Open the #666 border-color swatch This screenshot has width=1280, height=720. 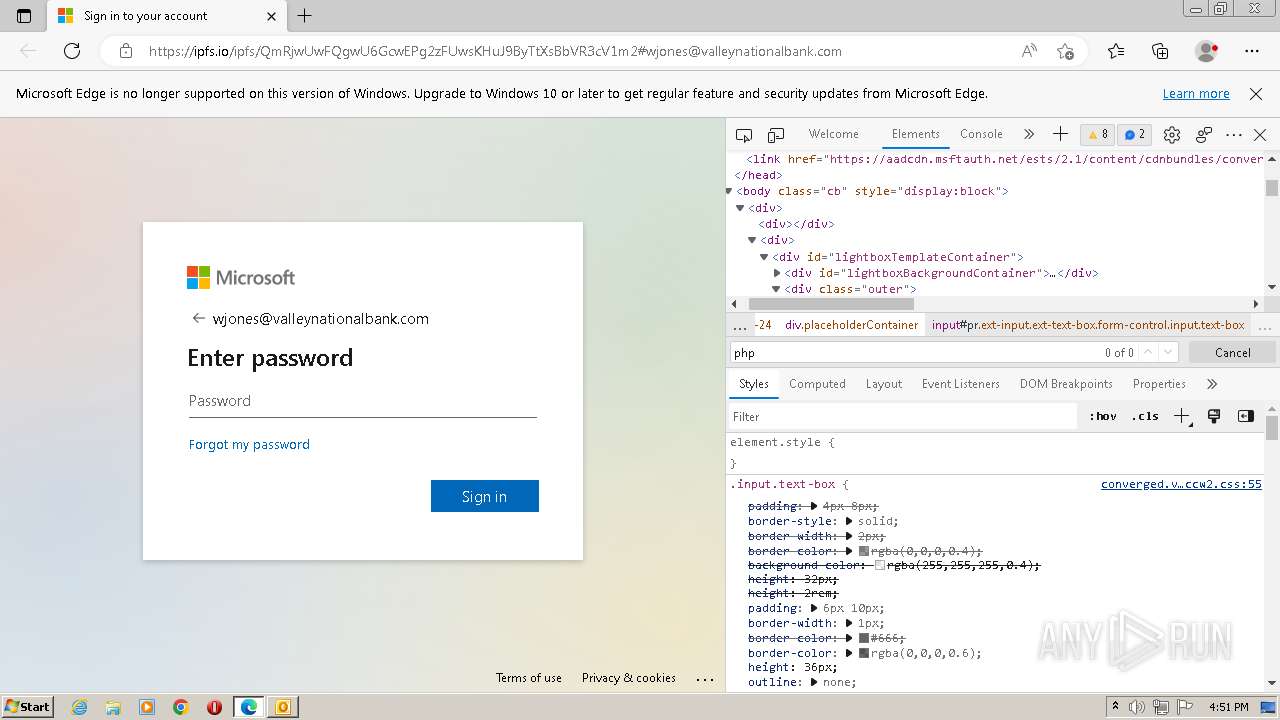coord(864,638)
